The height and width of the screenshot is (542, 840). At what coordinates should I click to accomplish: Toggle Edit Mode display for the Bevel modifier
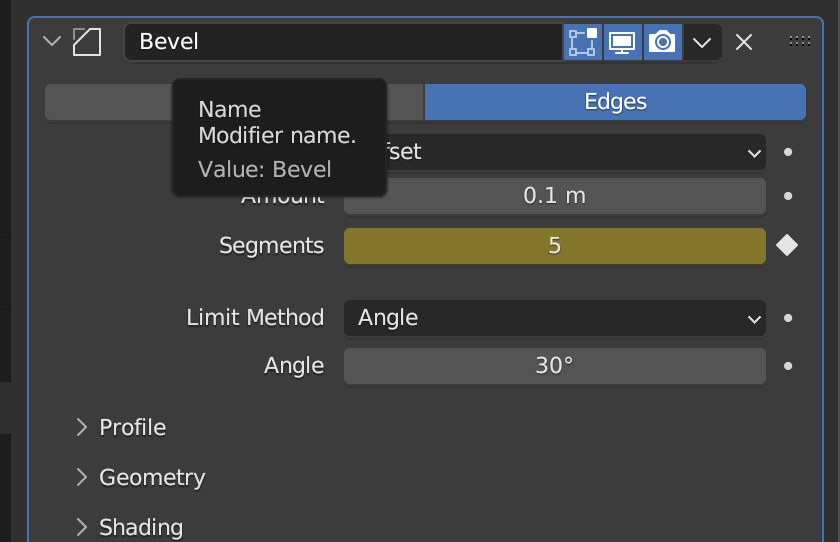[582, 42]
